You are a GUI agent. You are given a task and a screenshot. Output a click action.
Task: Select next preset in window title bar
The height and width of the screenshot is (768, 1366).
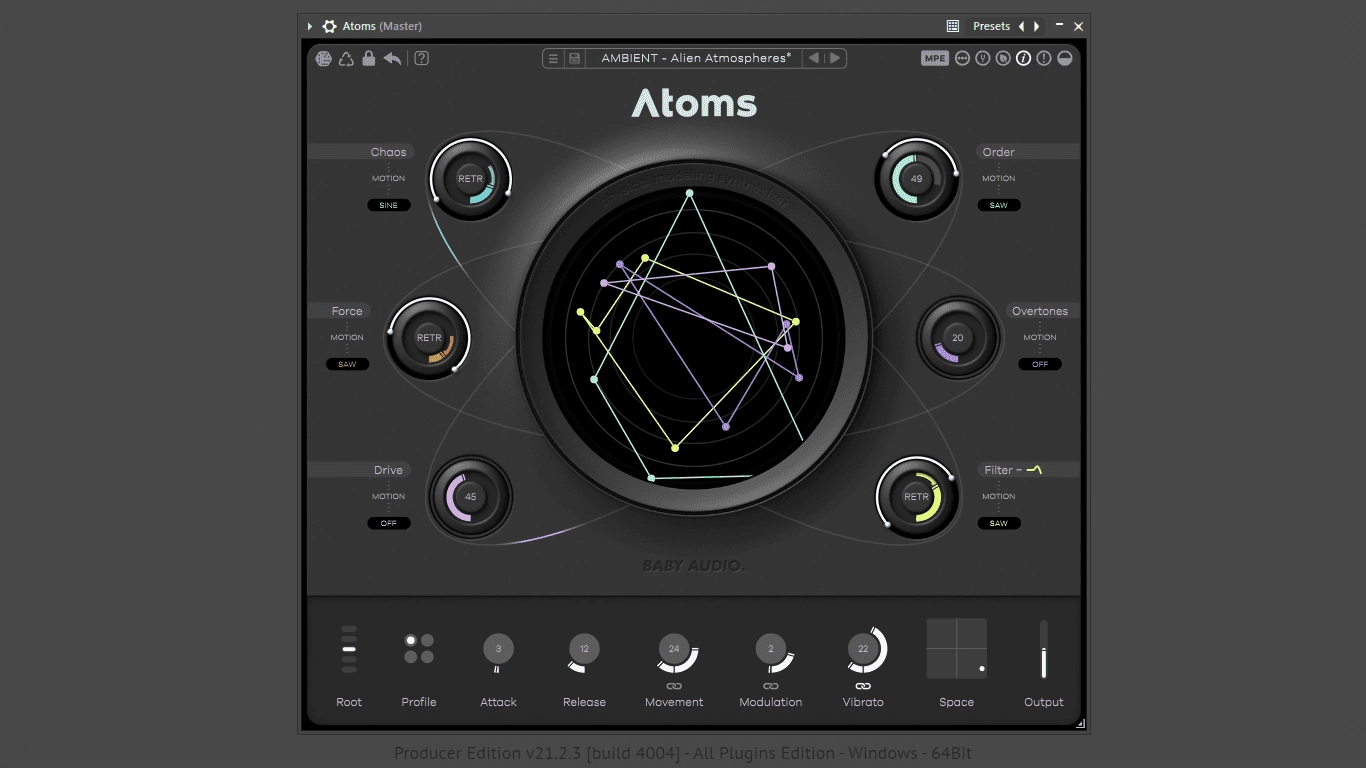[1037, 26]
